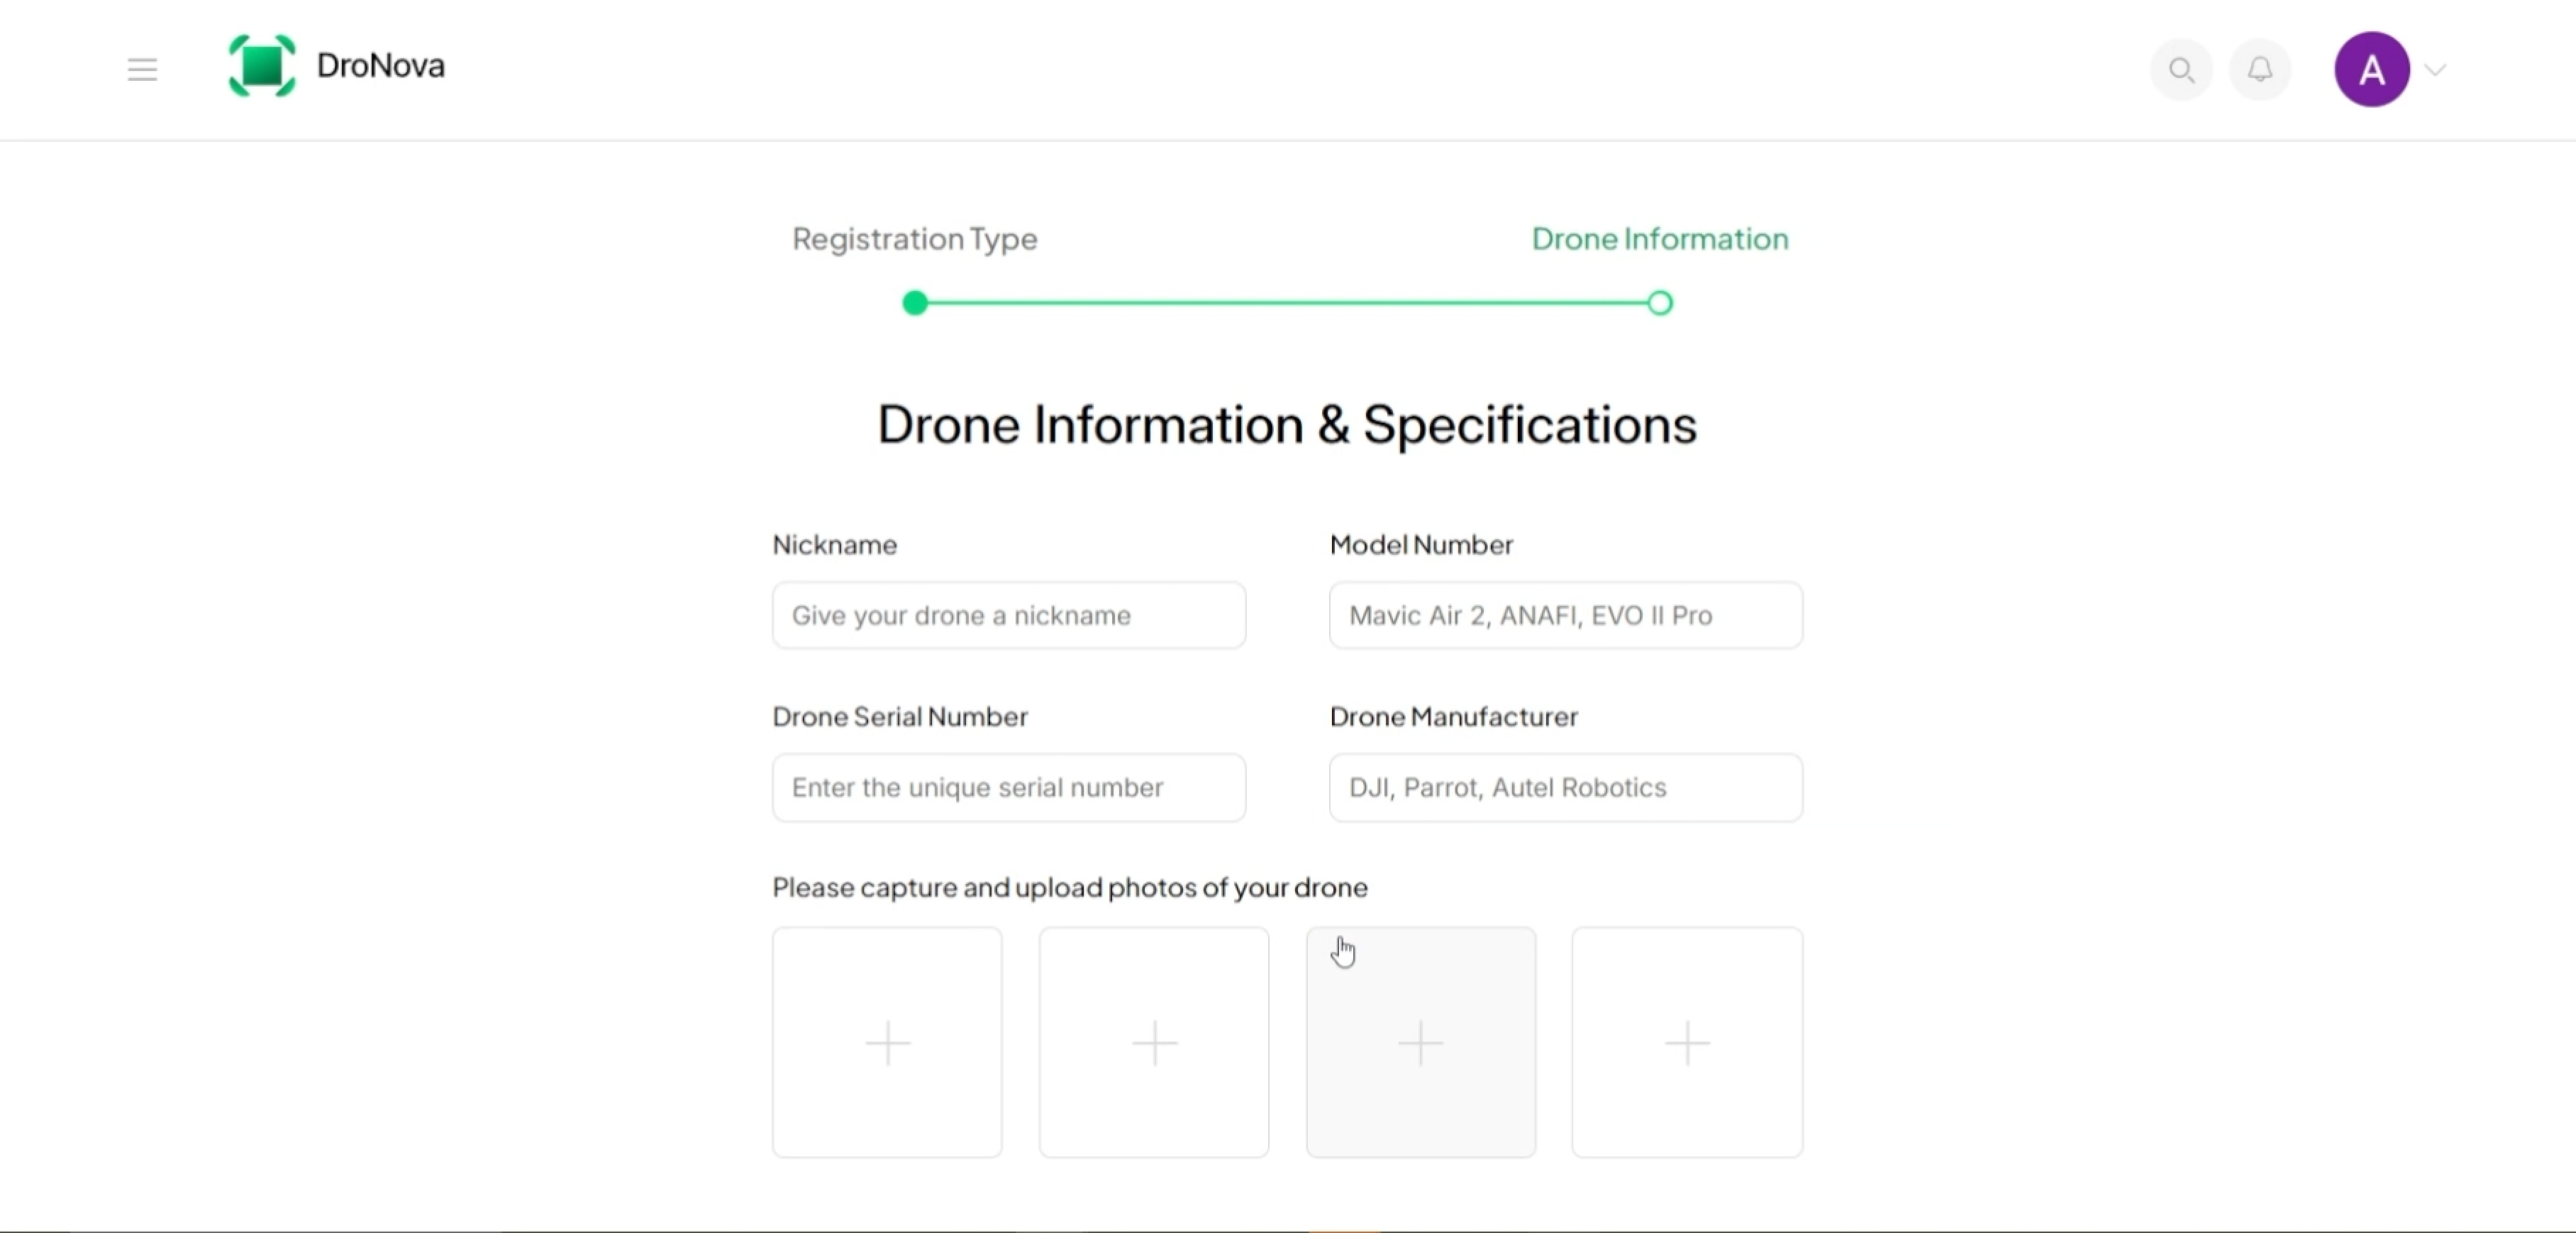Click the DroNova brand name text

tap(380, 66)
